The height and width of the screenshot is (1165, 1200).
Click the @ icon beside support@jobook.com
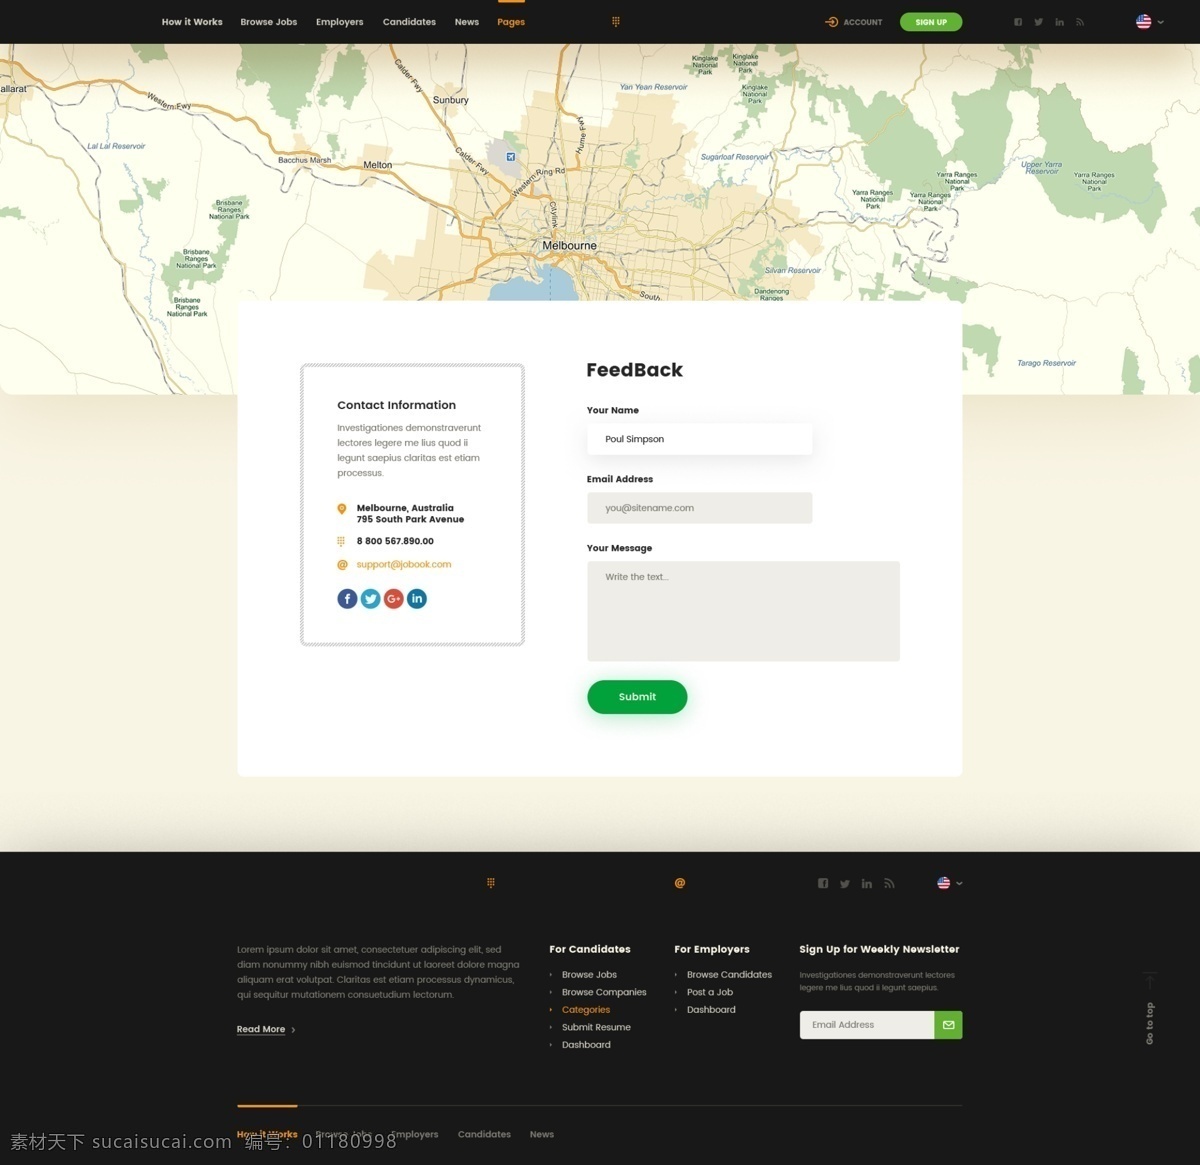coord(342,565)
